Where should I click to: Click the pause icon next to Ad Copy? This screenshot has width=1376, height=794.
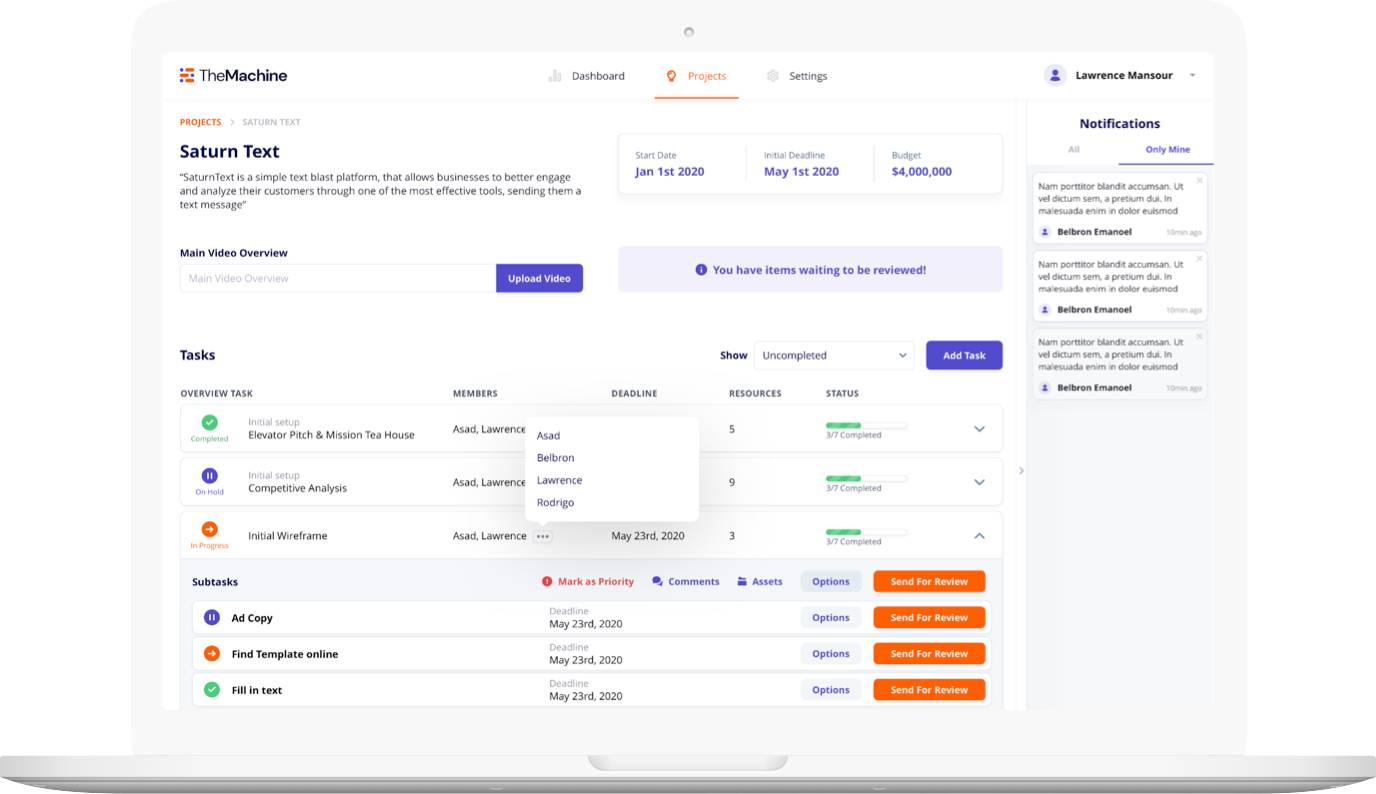coord(211,618)
